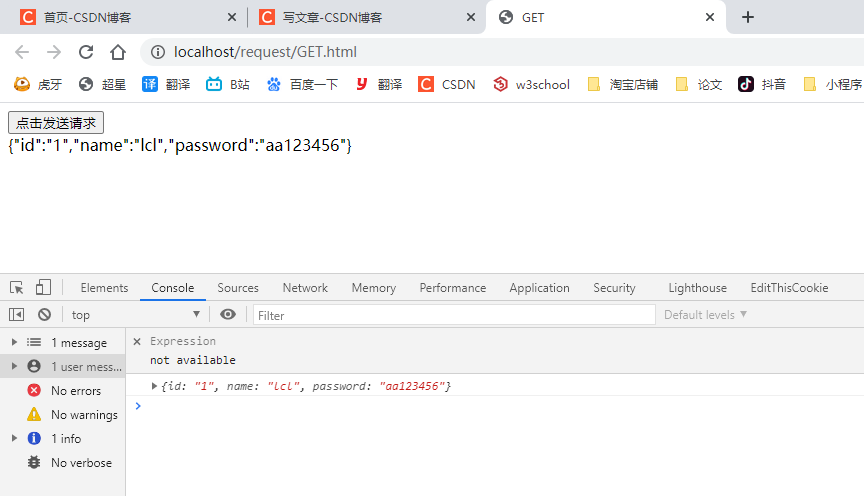Open the 抖音 bookmark
Screen dimensions: 864x496
tap(762, 84)
